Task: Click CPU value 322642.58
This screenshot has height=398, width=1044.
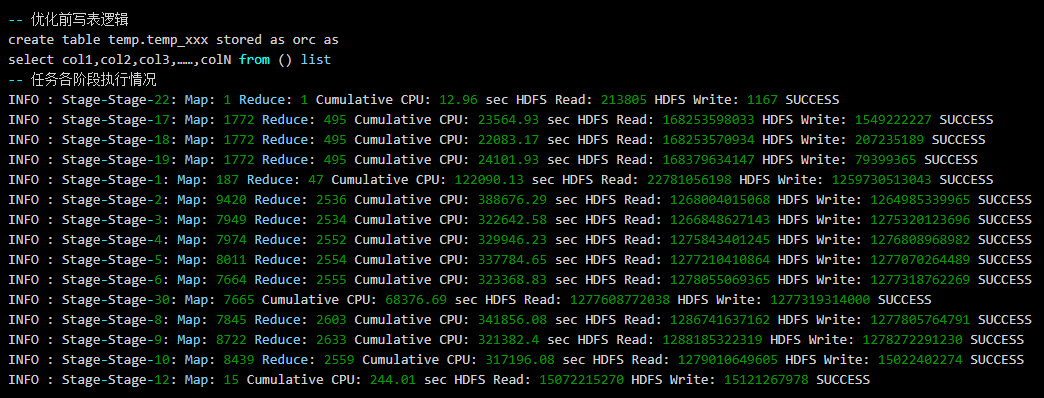Action: 513,220
